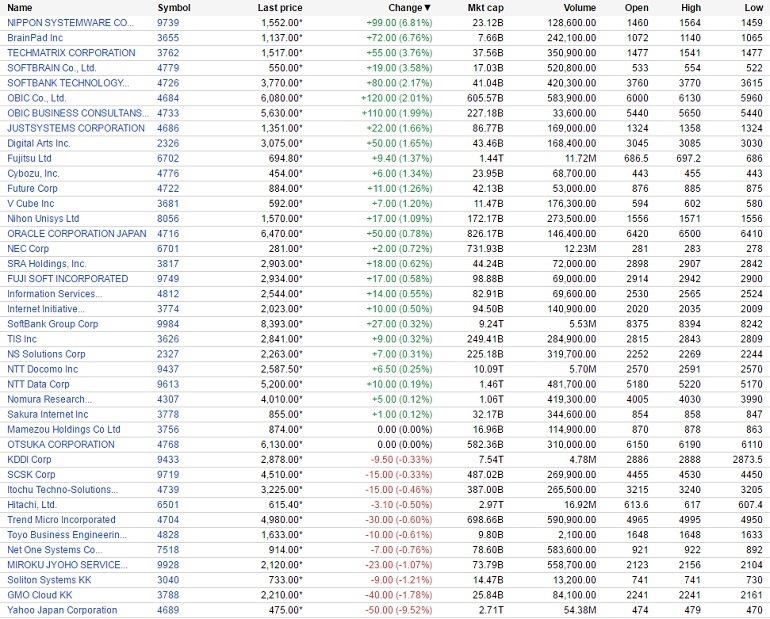Open OBIC BUSINESS CONSULTANS... link
Viewport: 770px width, 619px height.
point(78,113)
